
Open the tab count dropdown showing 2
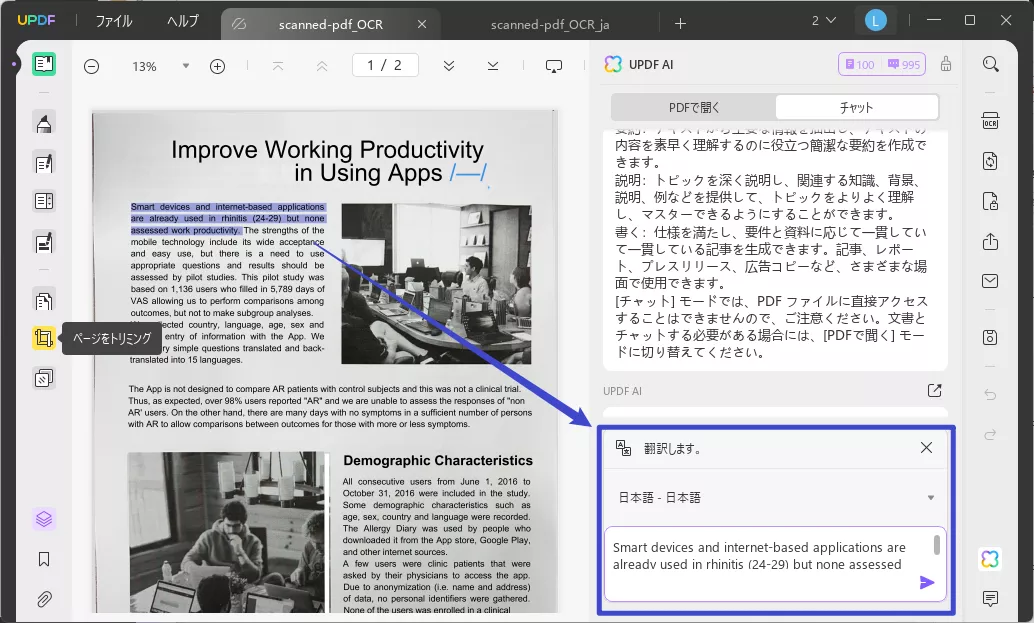coord(824,21)
